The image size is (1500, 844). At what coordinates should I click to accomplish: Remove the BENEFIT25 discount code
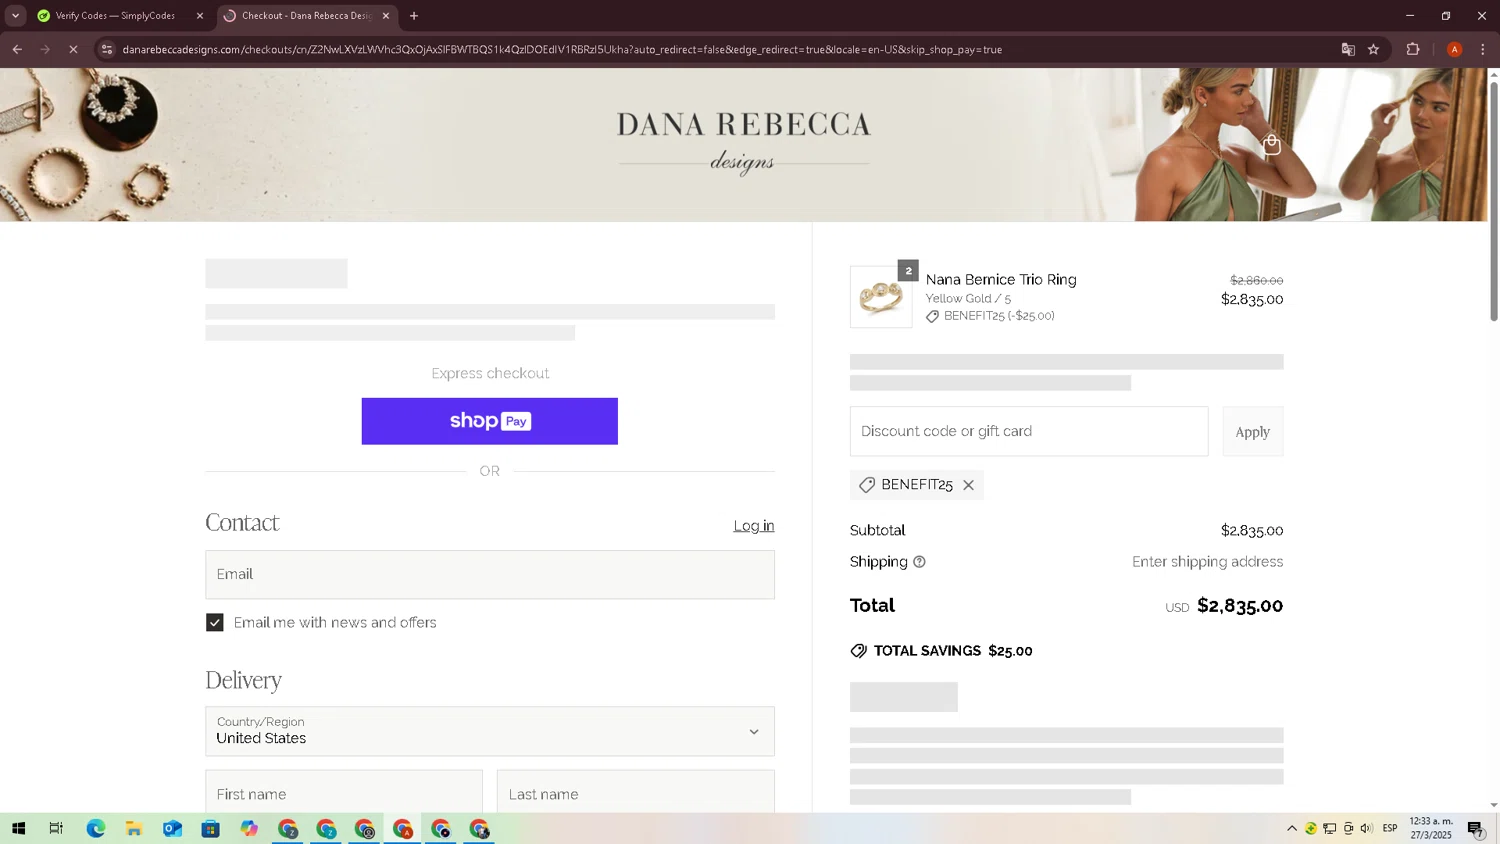pyautogui.click(x=968, y=485)
